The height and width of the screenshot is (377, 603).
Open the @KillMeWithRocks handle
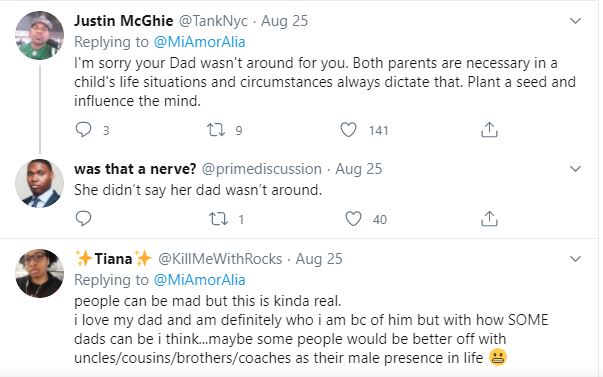coord(220,259)
